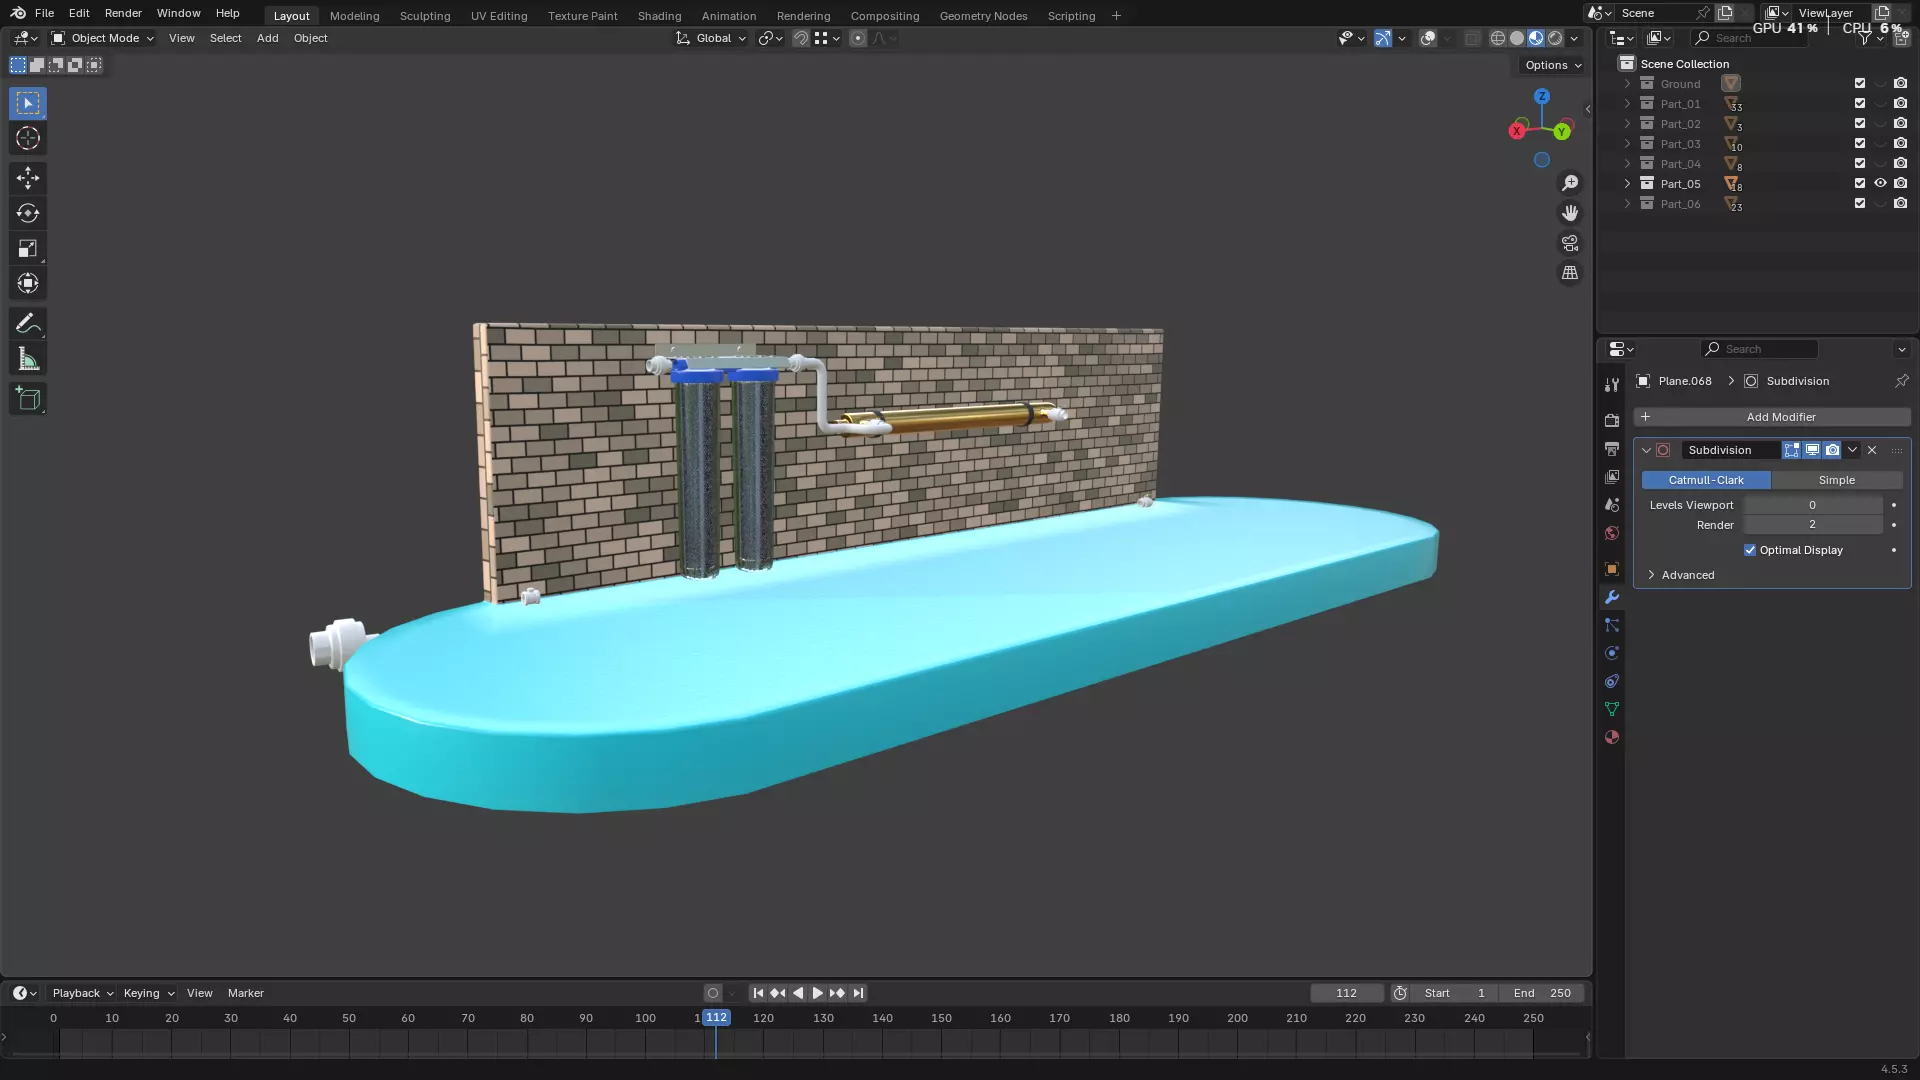
Task: Open Global transform orientation dropdown
Action: 711,38
